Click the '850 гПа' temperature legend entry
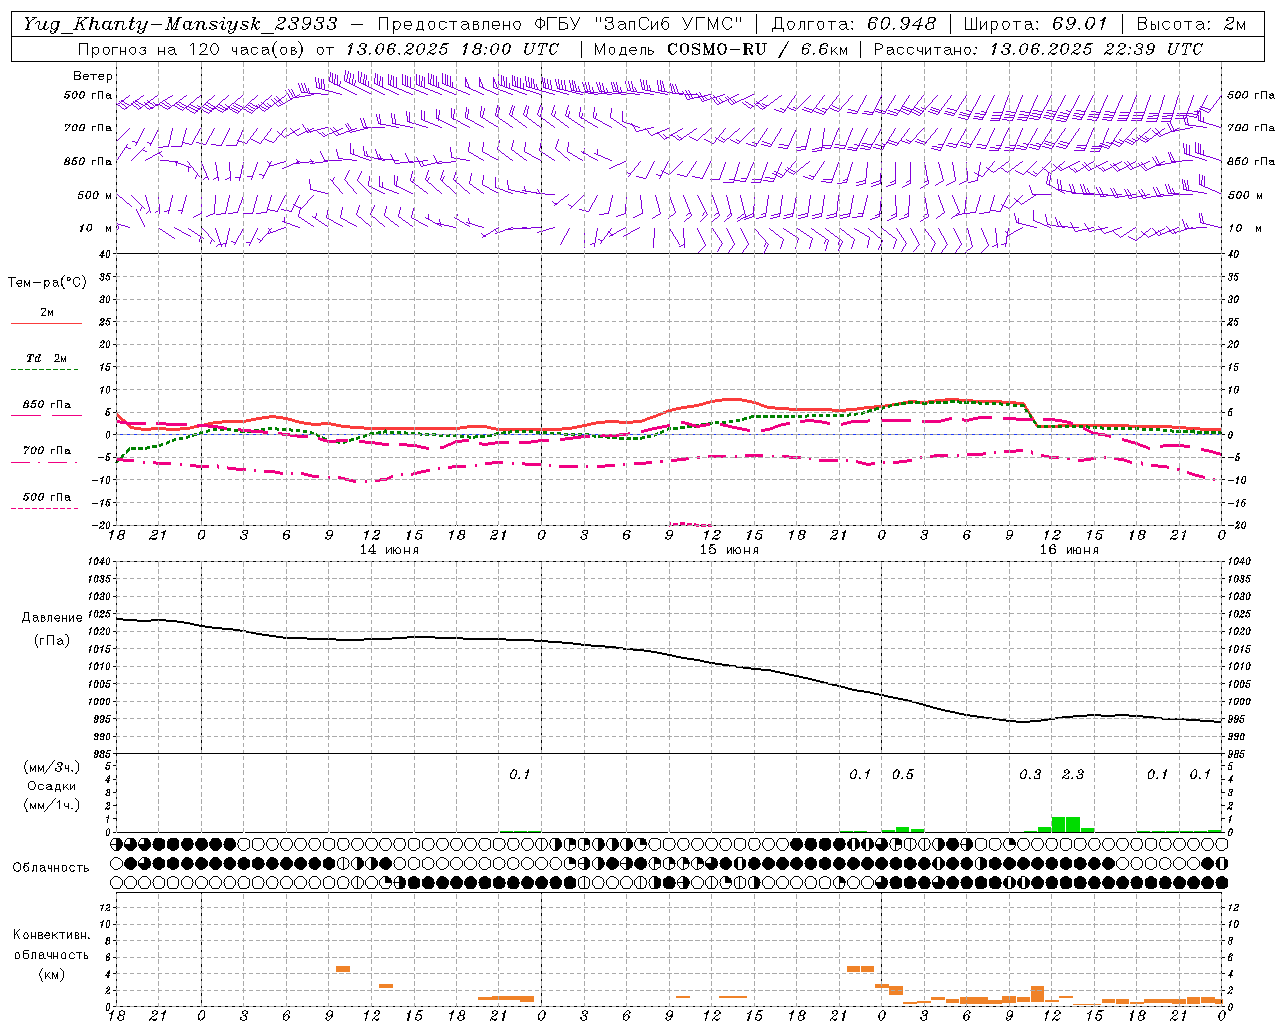The width and height of the screenshot is (1280, 1024). tap(46, 405)
